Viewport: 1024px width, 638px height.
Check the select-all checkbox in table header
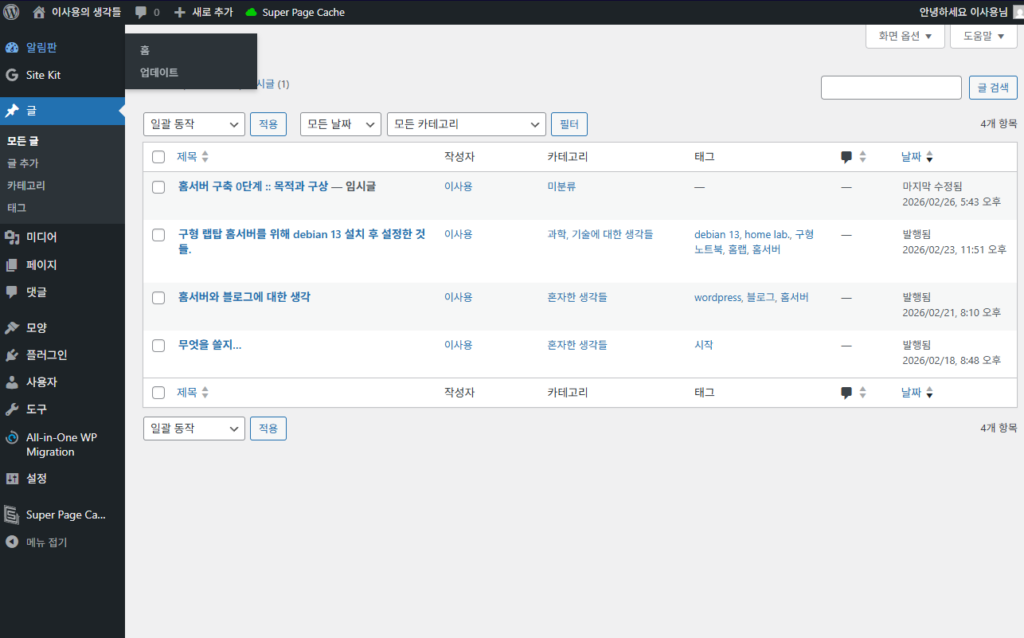click(158, 157)
